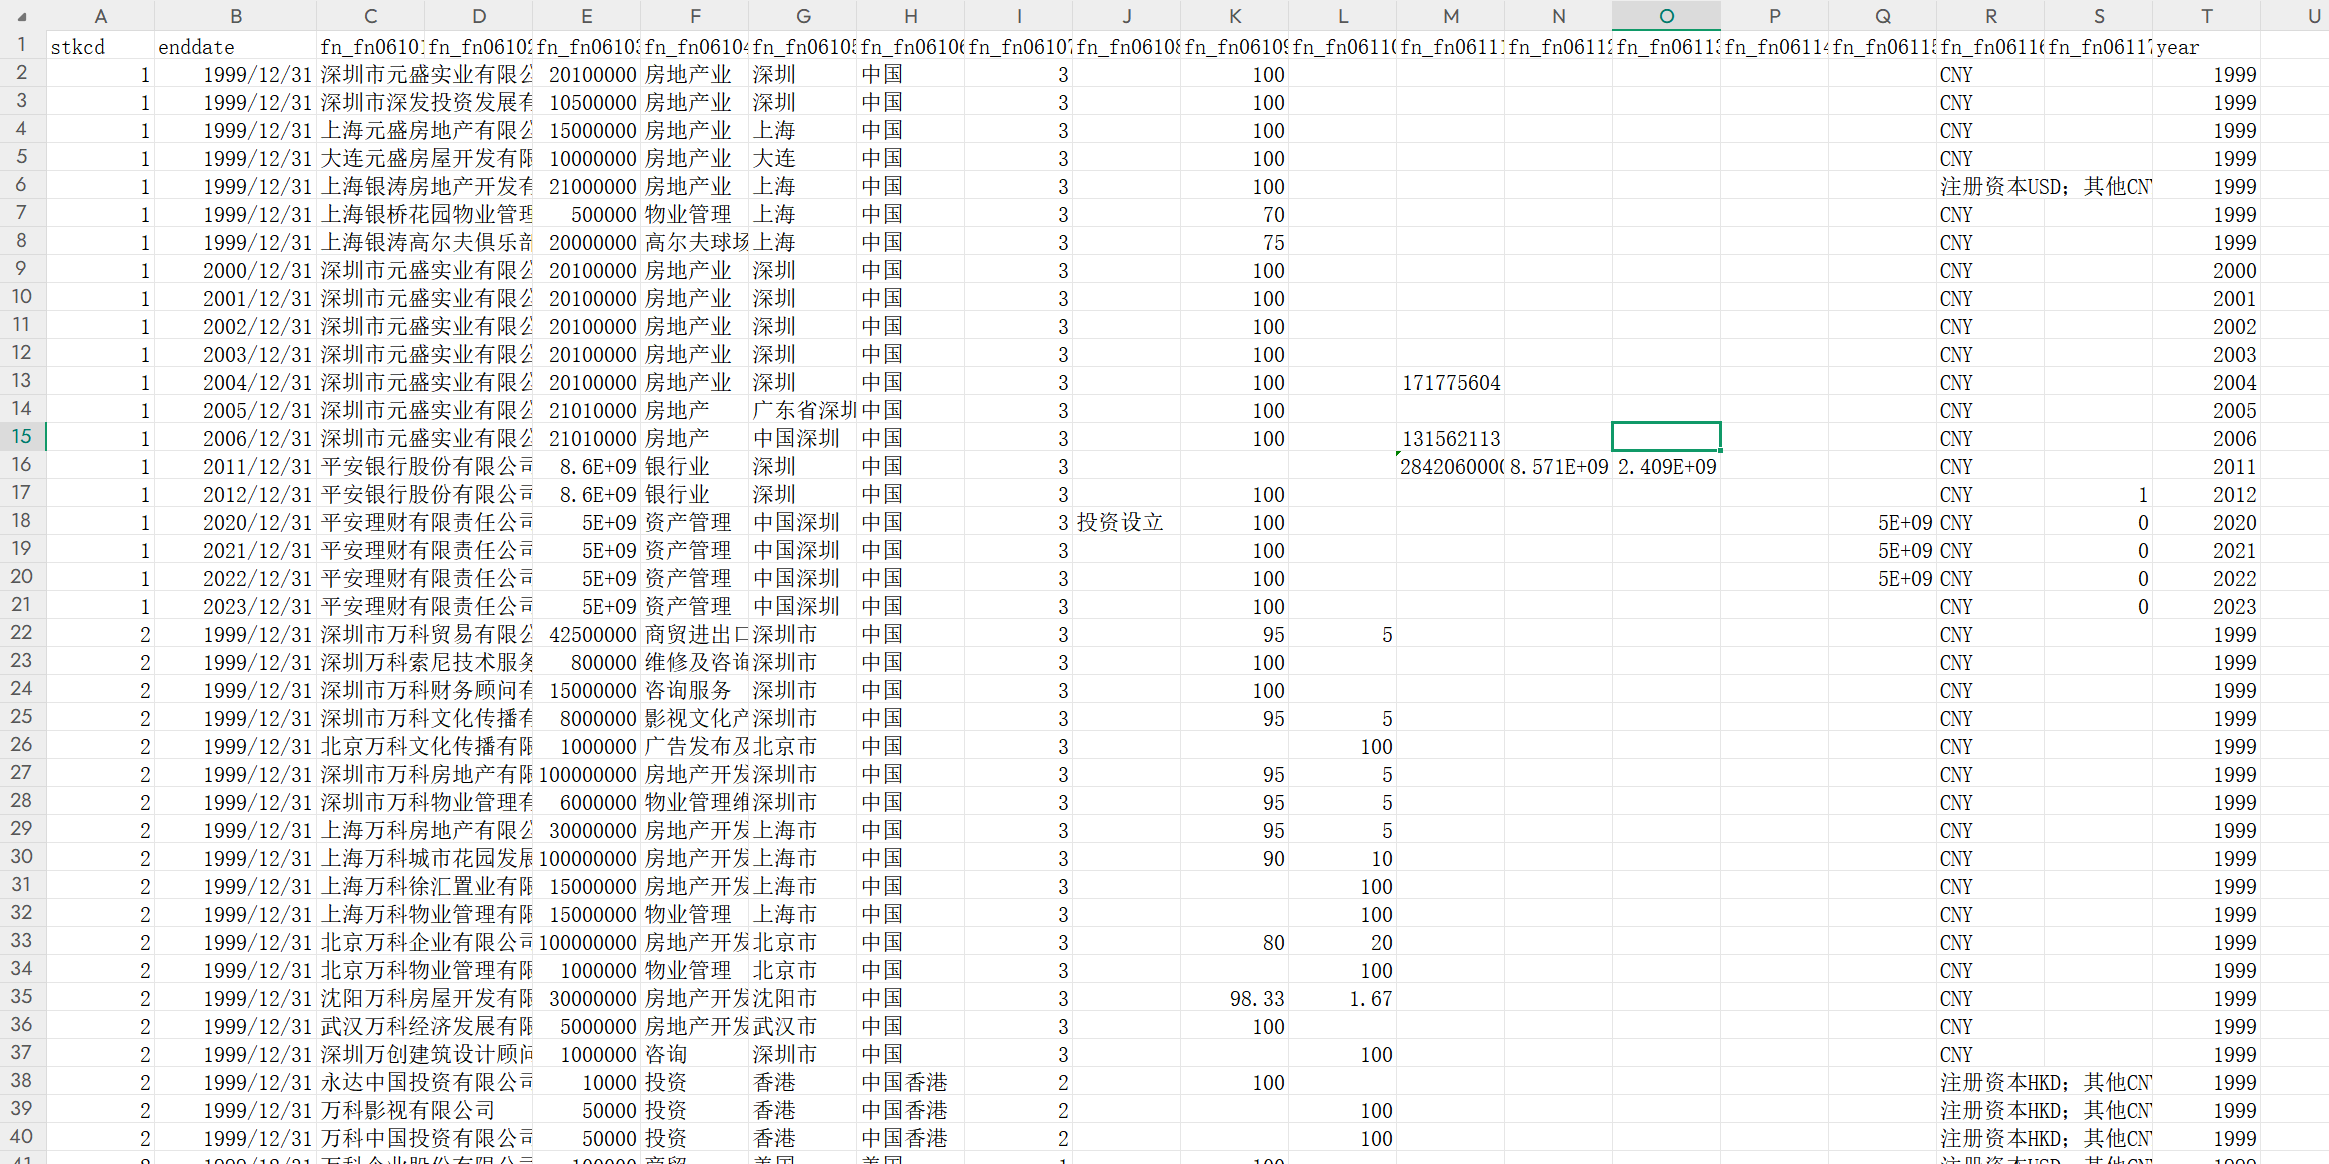
Task: Click the cell containing 171775604
Action: coord(1450,383)
